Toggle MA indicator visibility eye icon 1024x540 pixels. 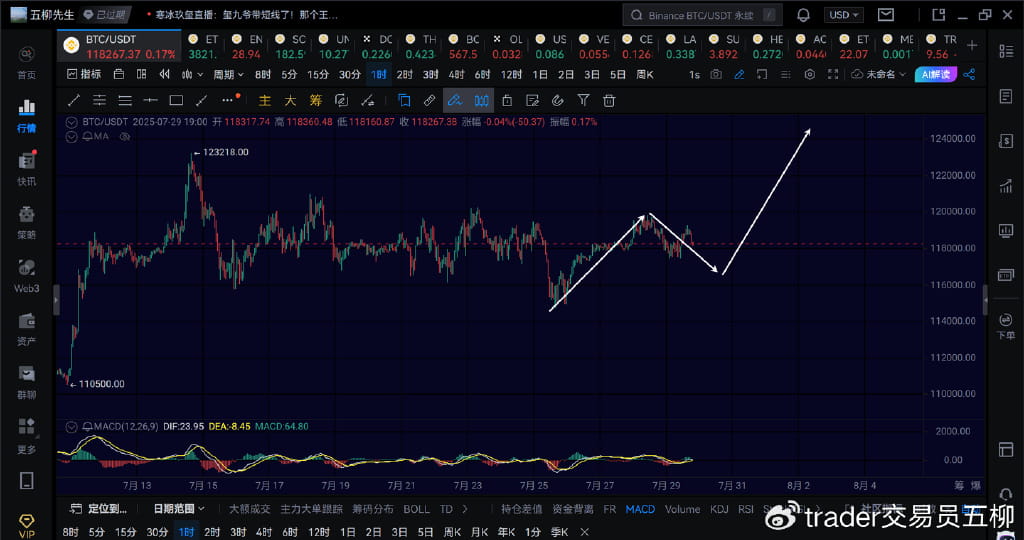pos(125,136)
